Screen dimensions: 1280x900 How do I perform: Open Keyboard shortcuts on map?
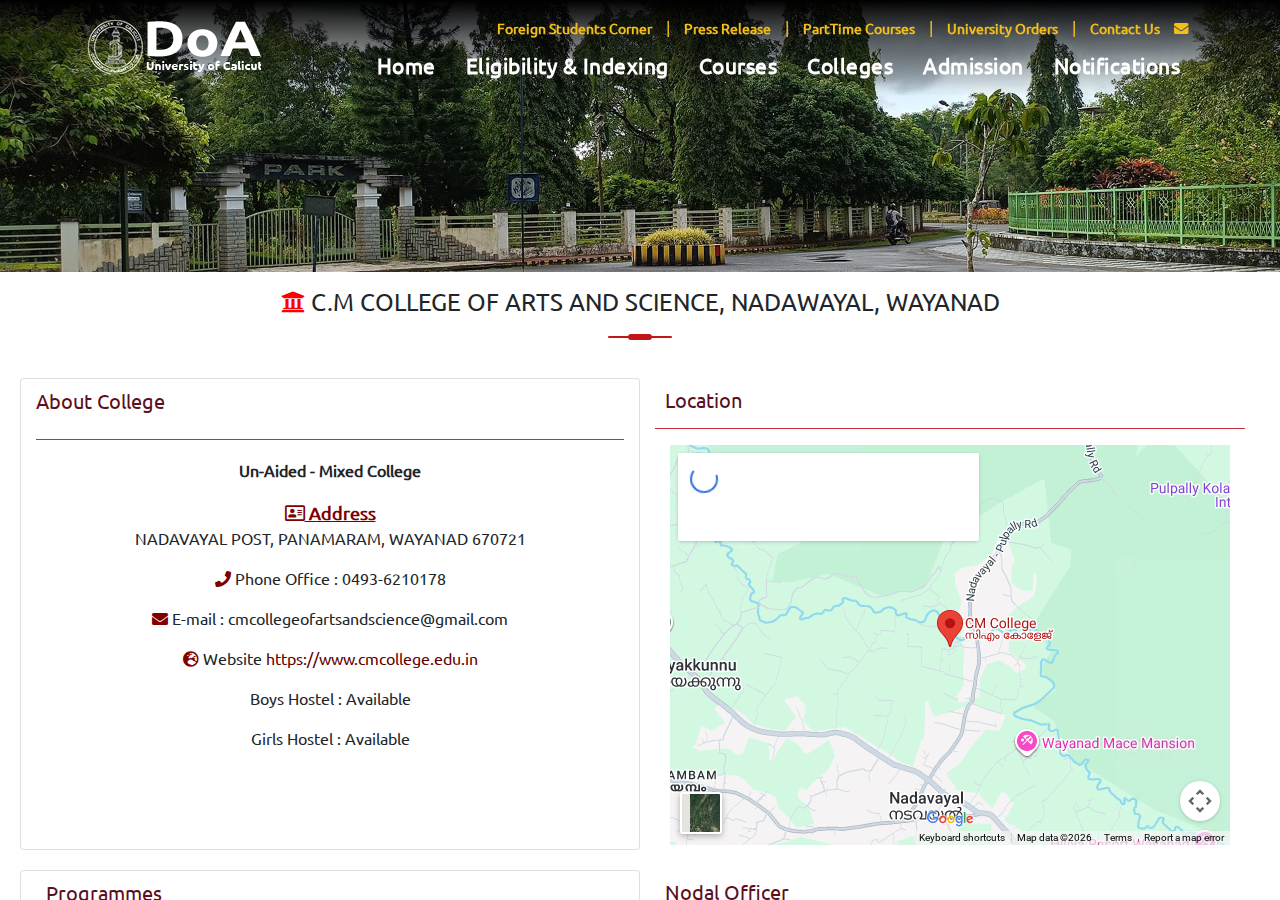962,838
